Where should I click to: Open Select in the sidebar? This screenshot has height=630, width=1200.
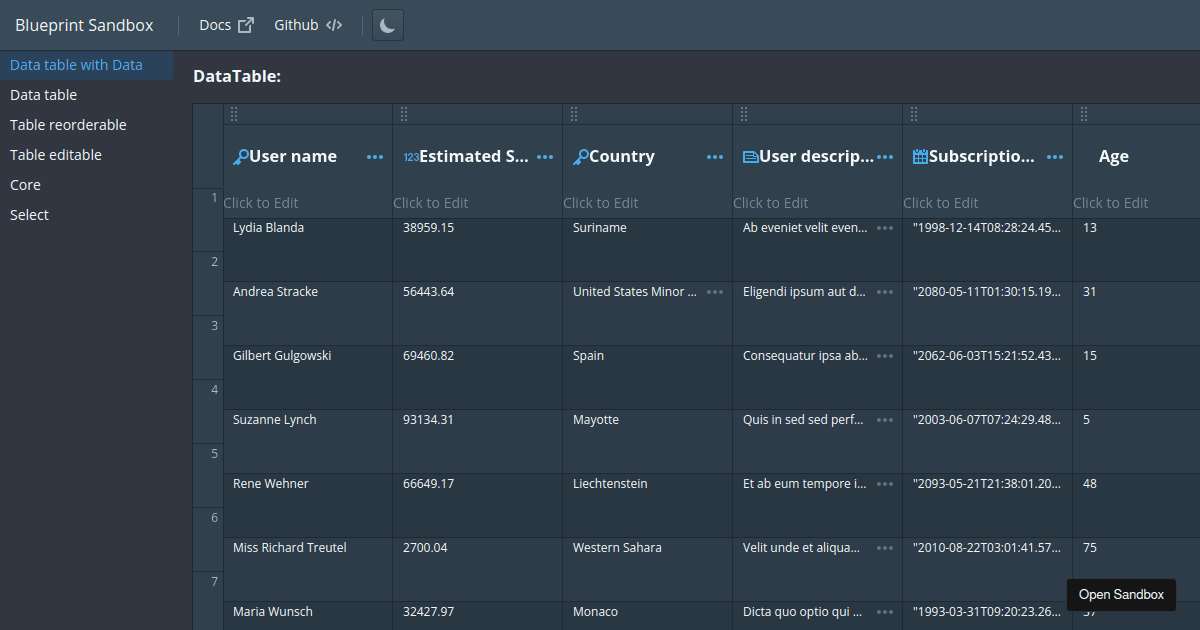[x=86, y=215]
